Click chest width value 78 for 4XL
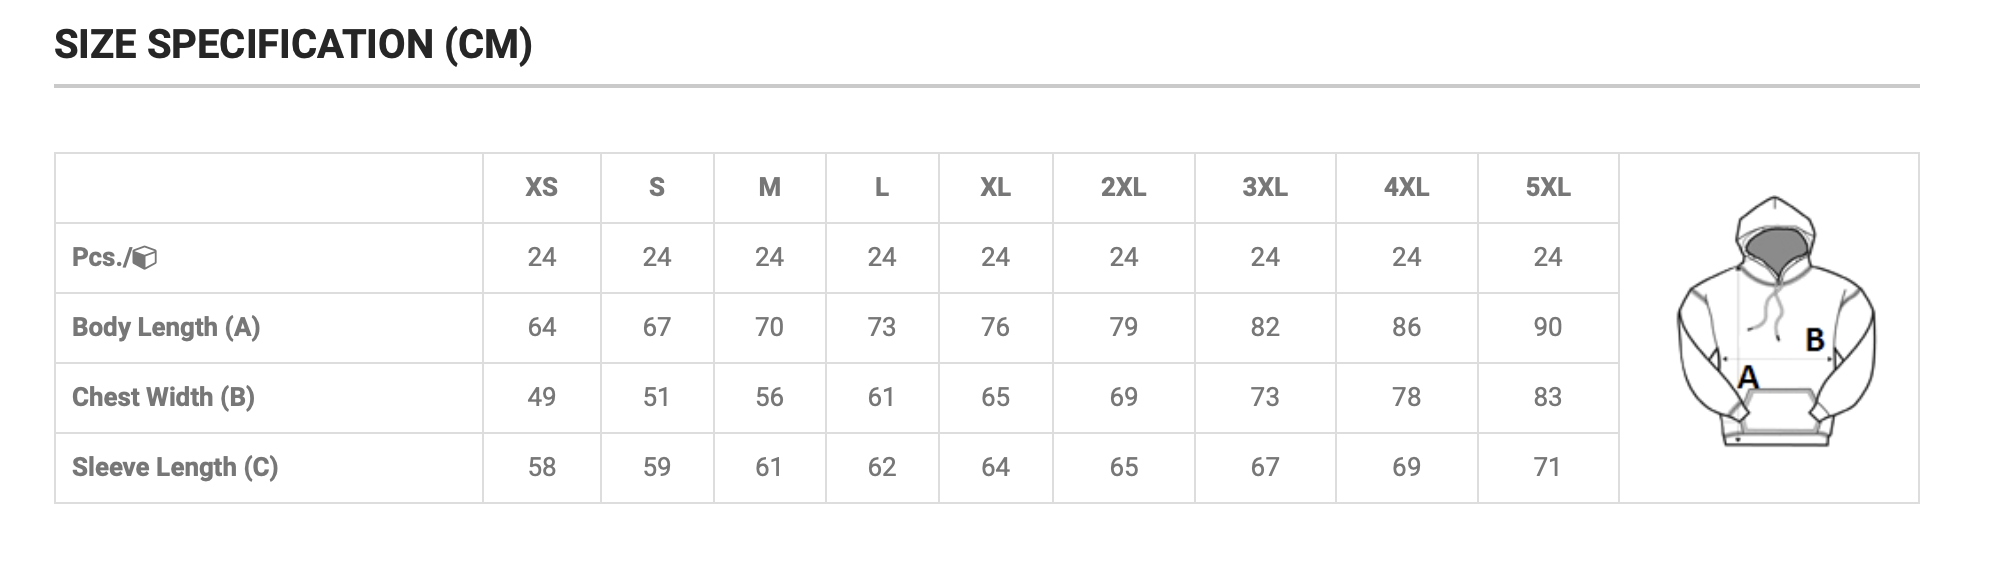Screen dimensions: 1996x568 1406,397
